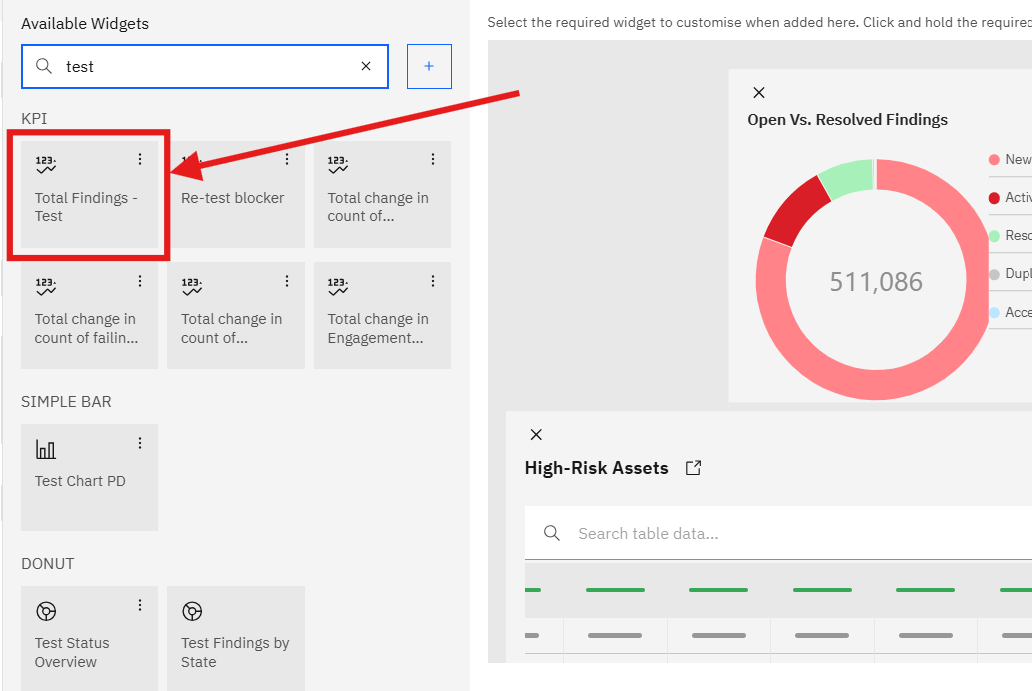Toggle the Accepted legend item's light-blue dot
The image size is (1032, 691).
(x=994, y=313)
